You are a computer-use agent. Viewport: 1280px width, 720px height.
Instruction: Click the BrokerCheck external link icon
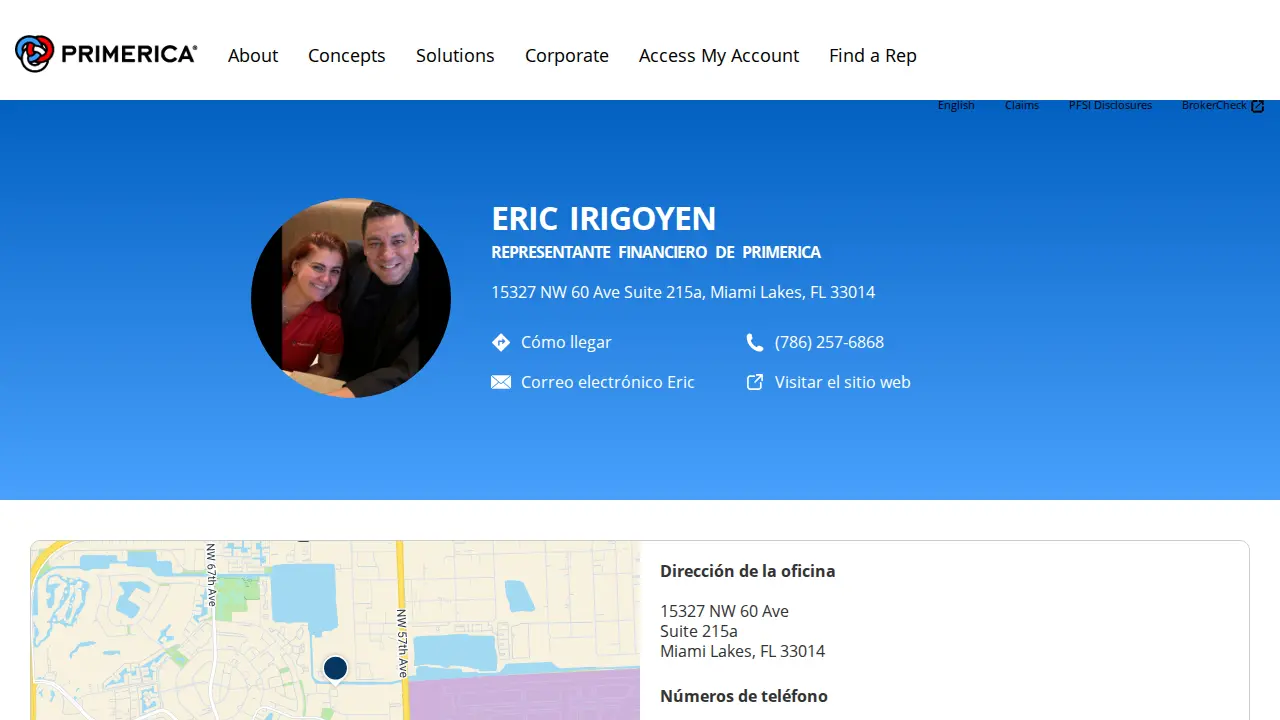click(1258, 106)
